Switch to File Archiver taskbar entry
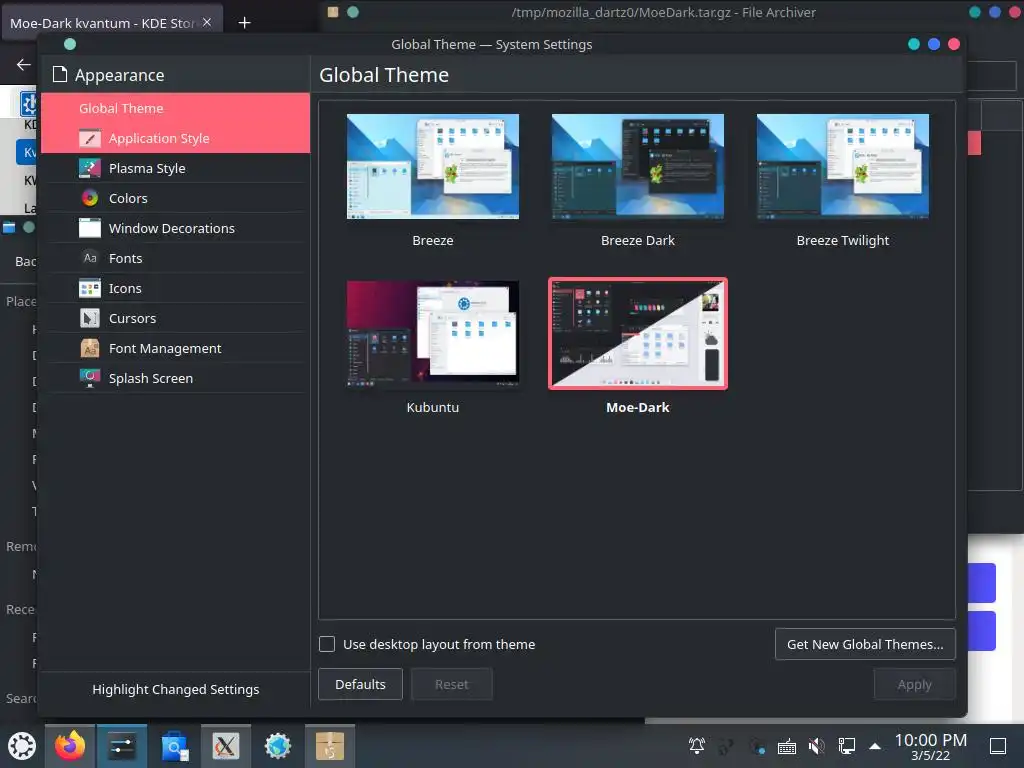This screenshot has height=768, width=1024. (330, 746)
